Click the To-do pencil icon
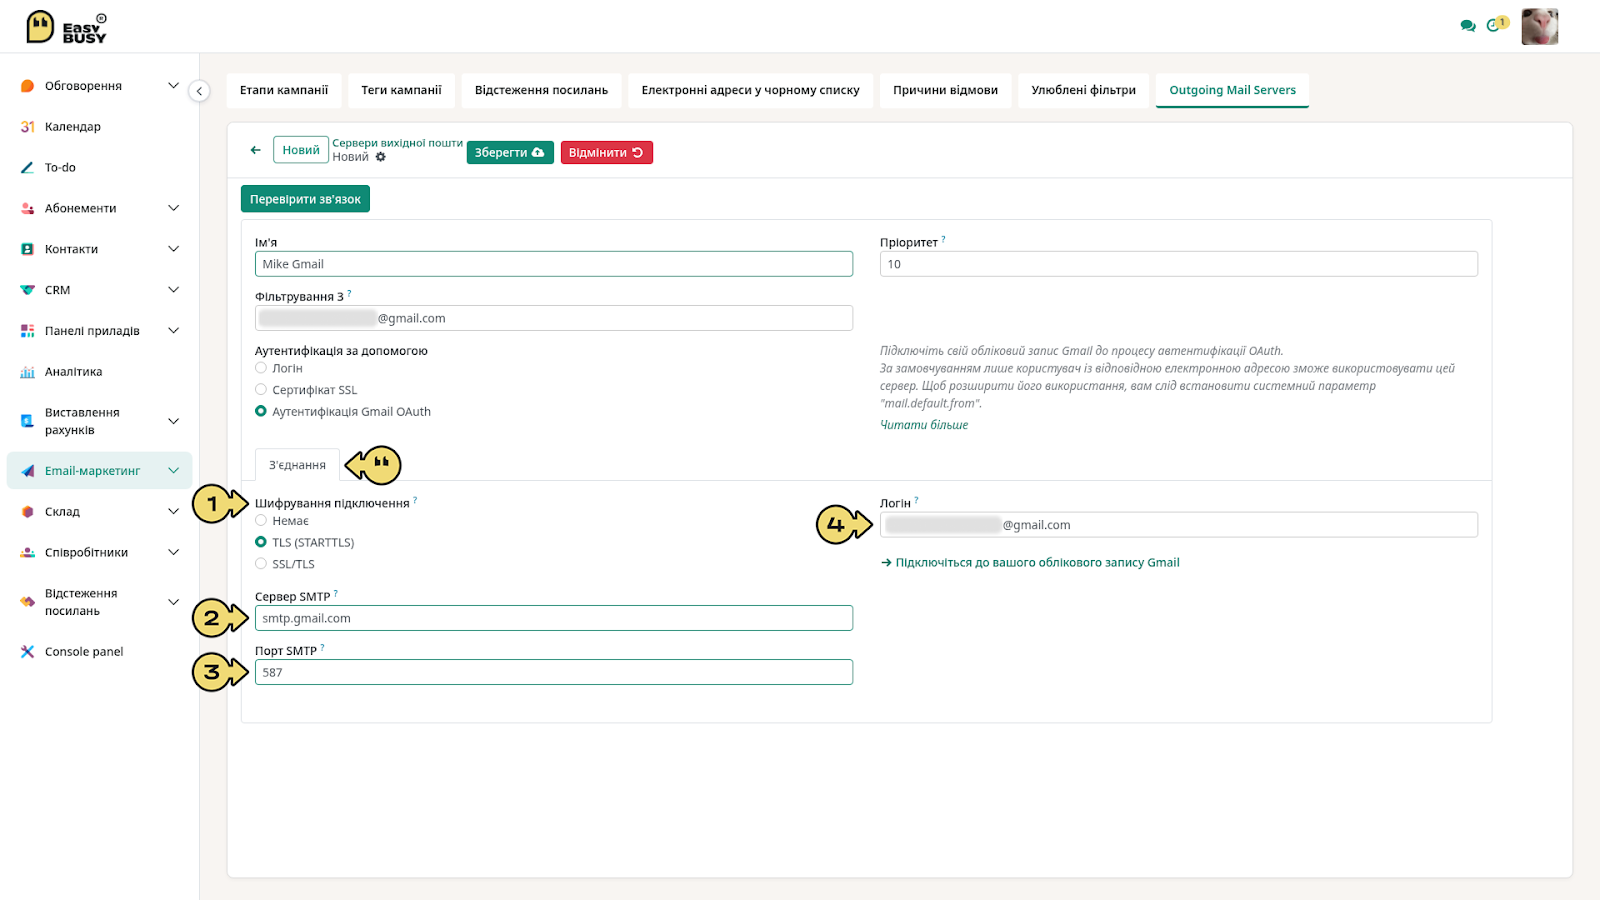1600x900 pixels. click(x=28, y=168)
